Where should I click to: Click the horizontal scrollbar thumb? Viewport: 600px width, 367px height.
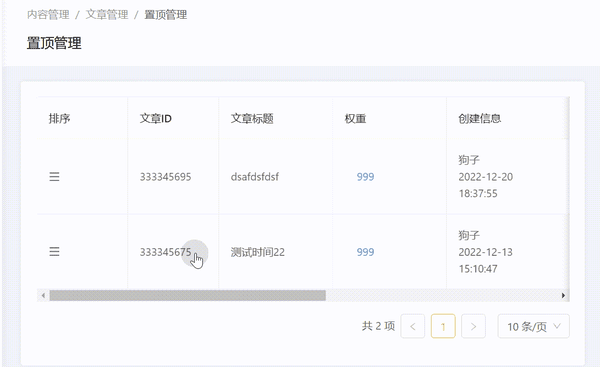coord(188,295)
